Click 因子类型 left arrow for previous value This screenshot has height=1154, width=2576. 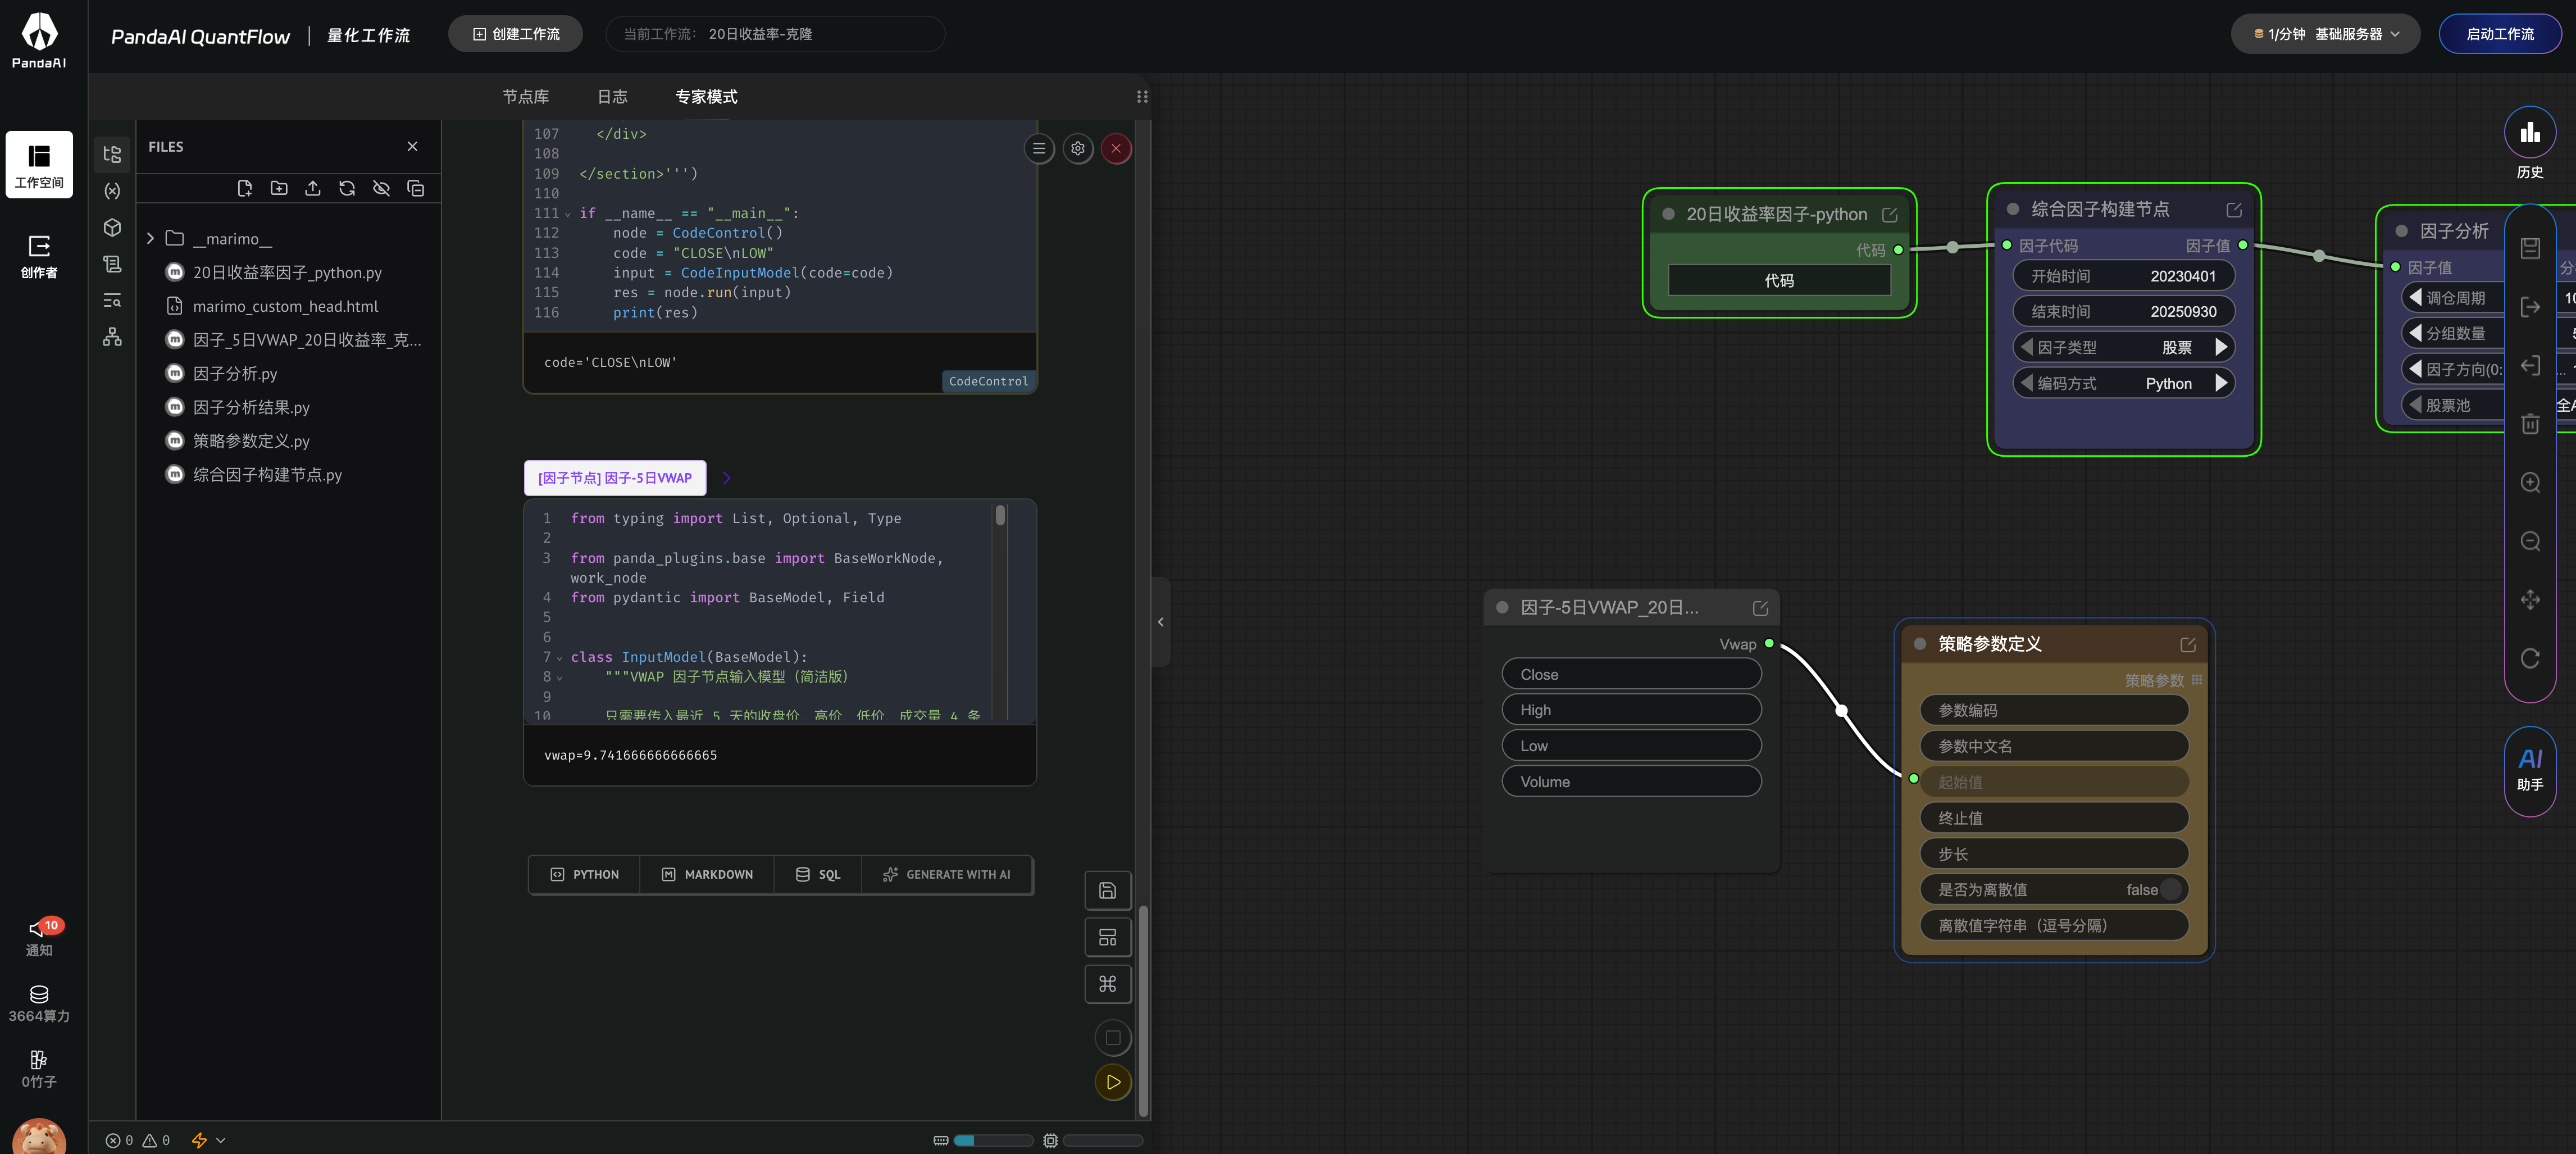point(2026,347)
